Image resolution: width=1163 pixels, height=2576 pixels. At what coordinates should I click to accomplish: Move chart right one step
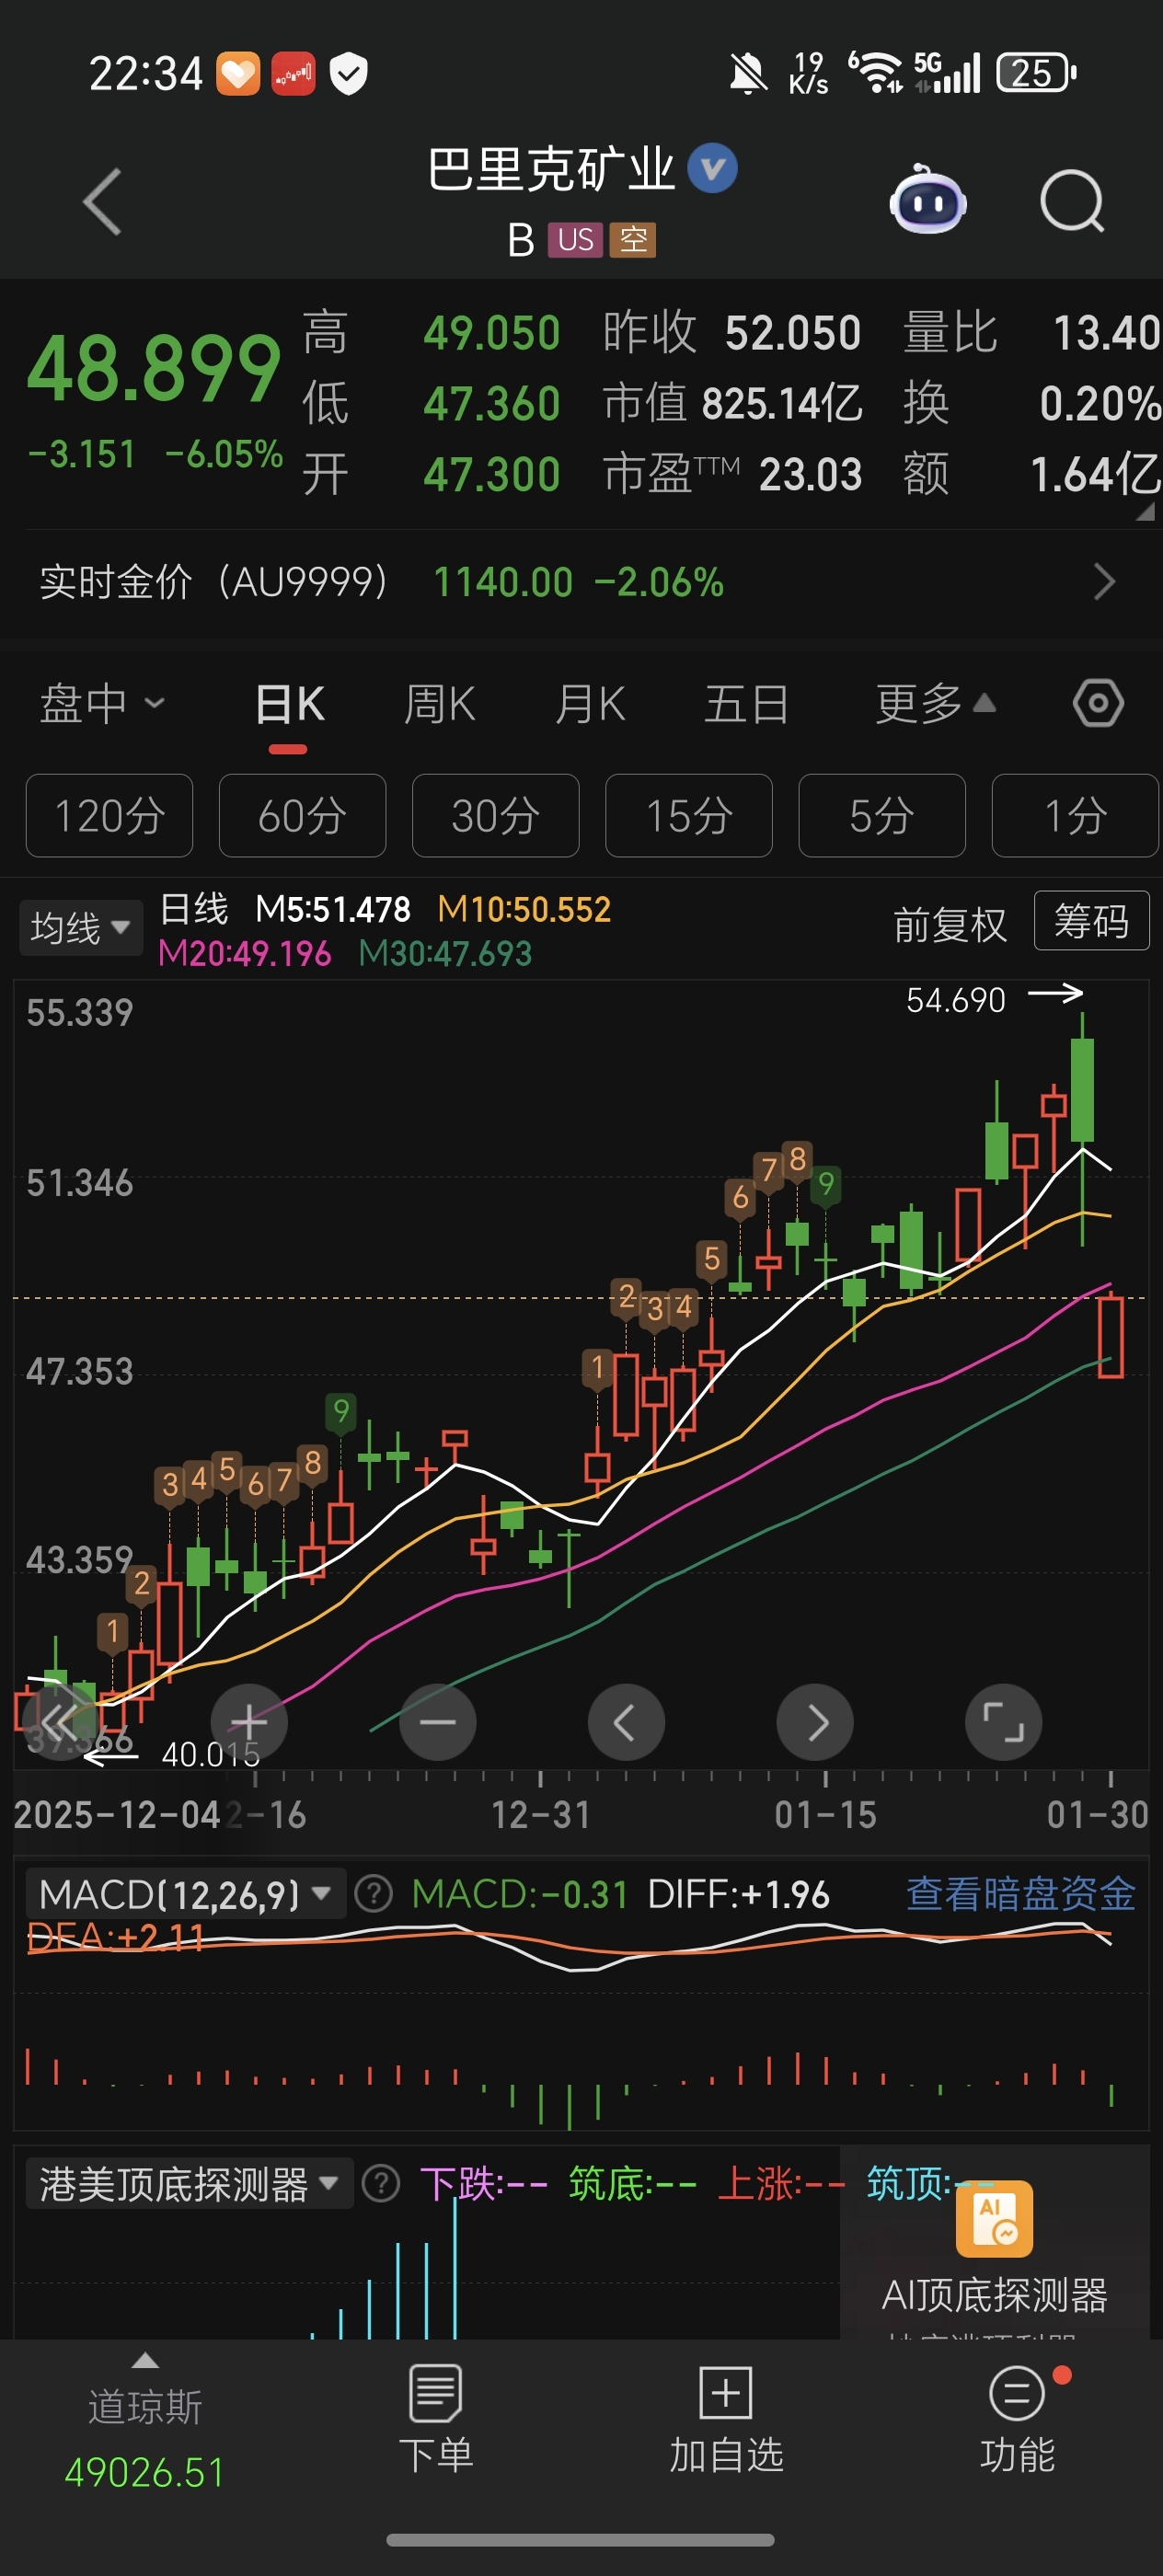click(x=815, y=1722)
